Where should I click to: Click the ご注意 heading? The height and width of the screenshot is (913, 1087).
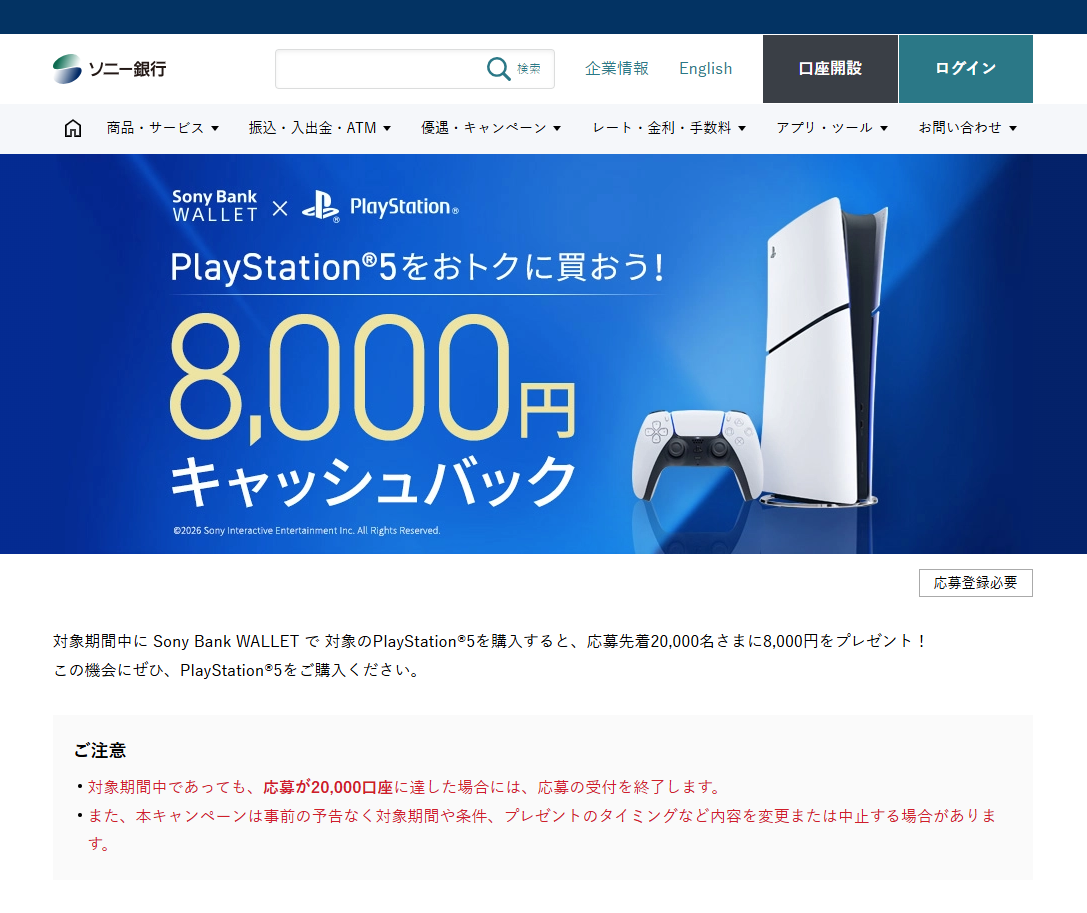(x=100, y=751)
